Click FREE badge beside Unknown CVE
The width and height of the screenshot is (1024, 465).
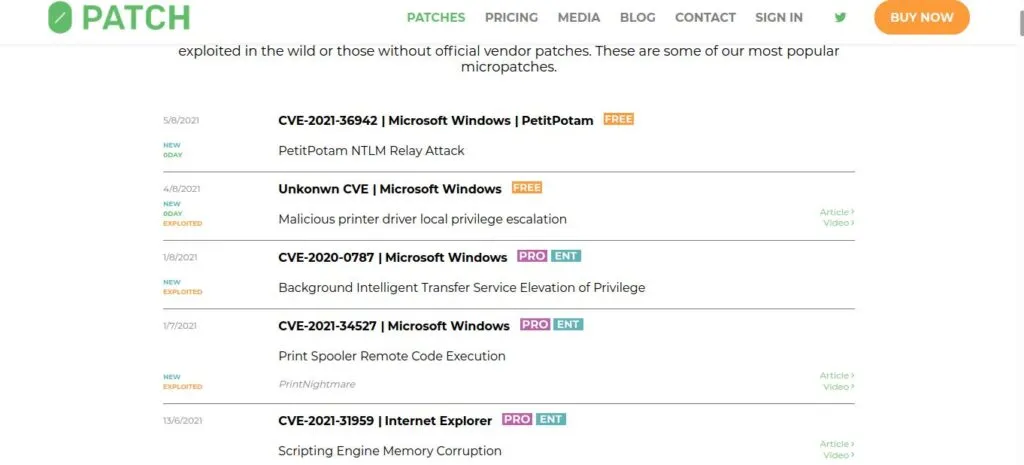coord(526,187)
